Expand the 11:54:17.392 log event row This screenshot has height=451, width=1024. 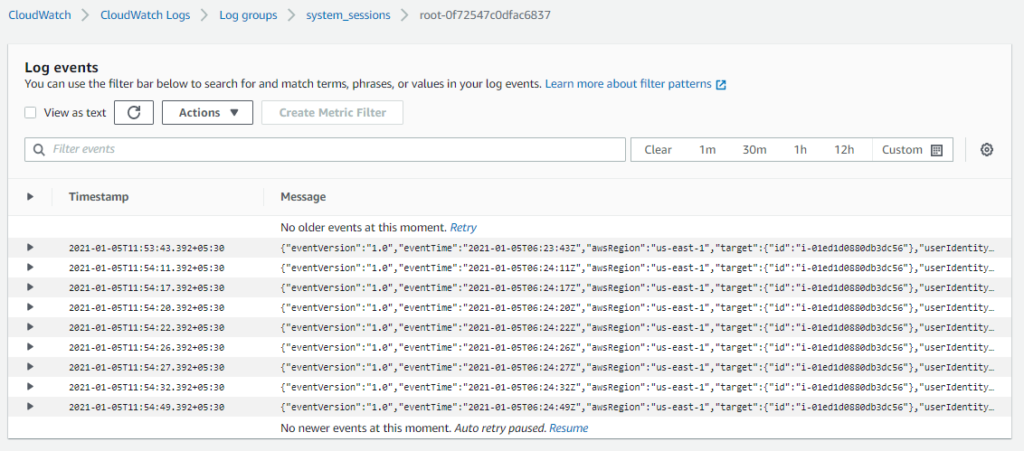(30, 287)
